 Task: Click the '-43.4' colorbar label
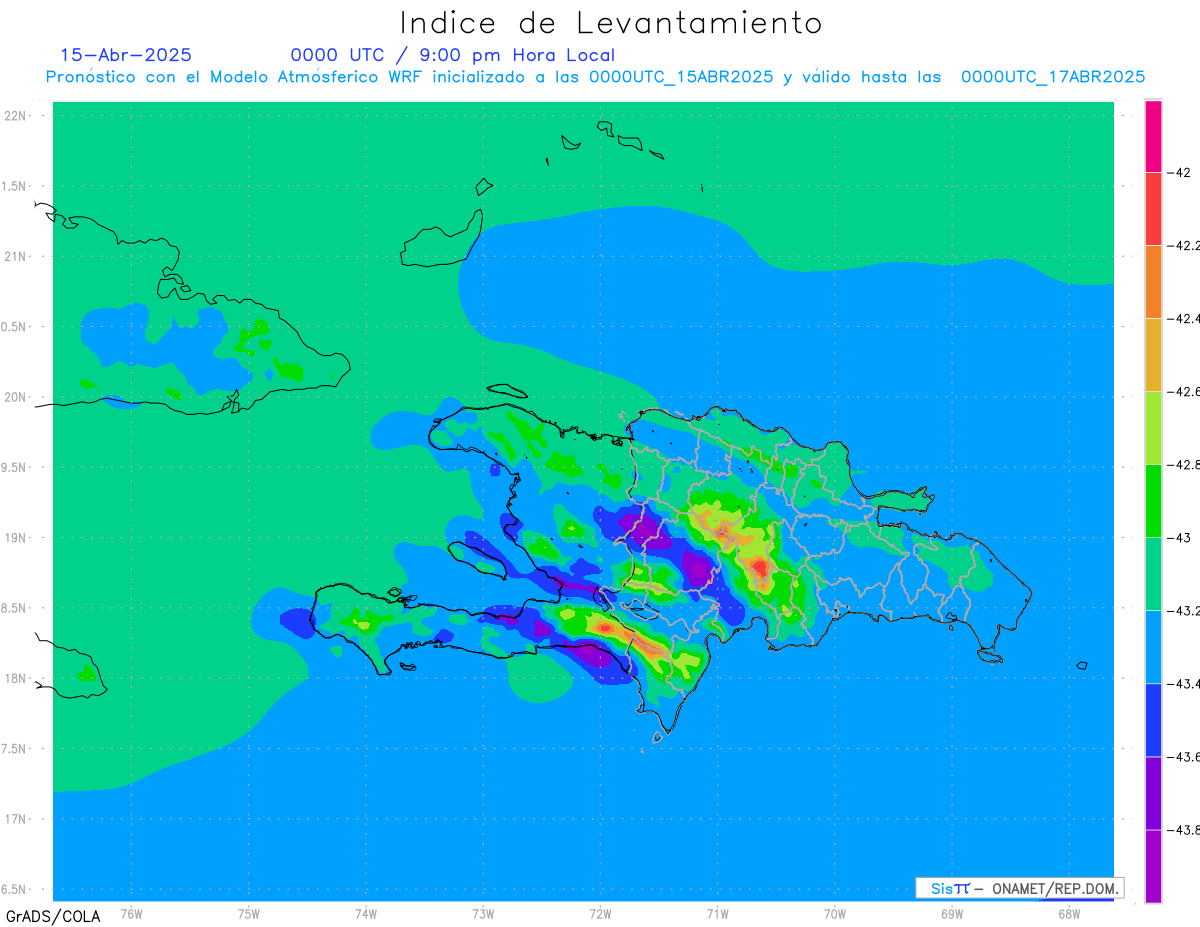tap(1184, 683)
